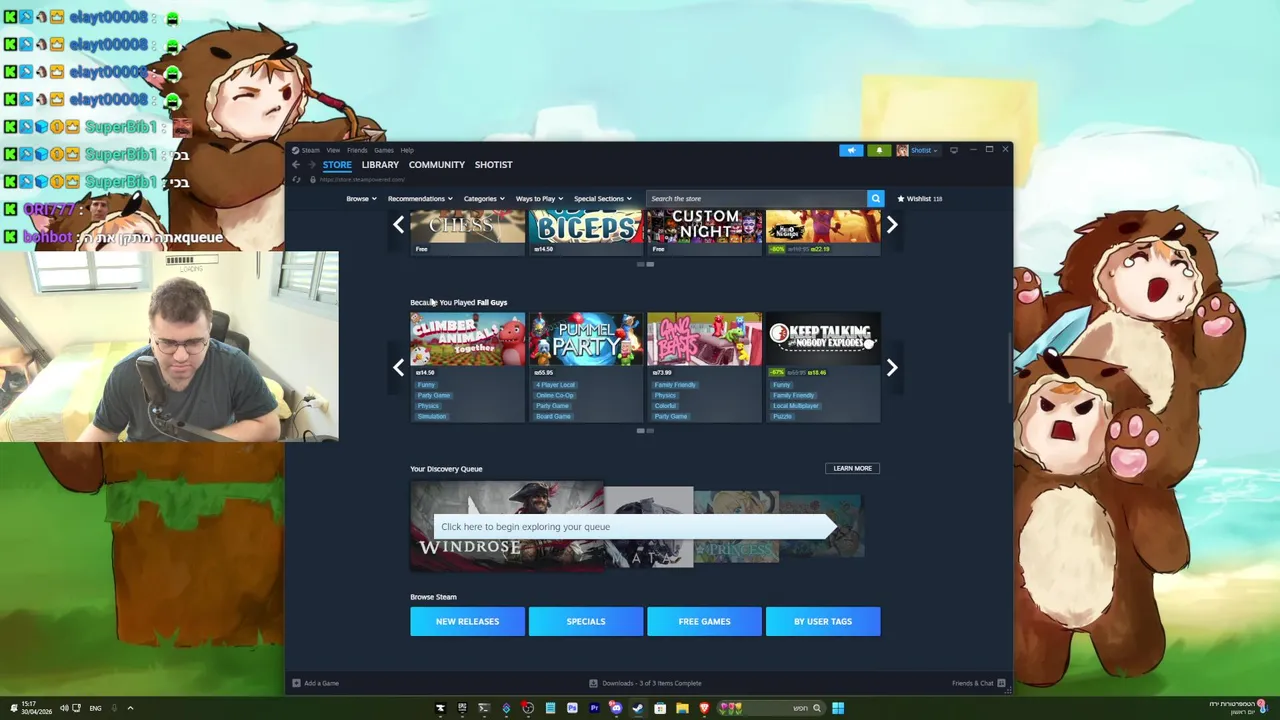Open the Custom Night game thumbnail

(x=704, y=227)
